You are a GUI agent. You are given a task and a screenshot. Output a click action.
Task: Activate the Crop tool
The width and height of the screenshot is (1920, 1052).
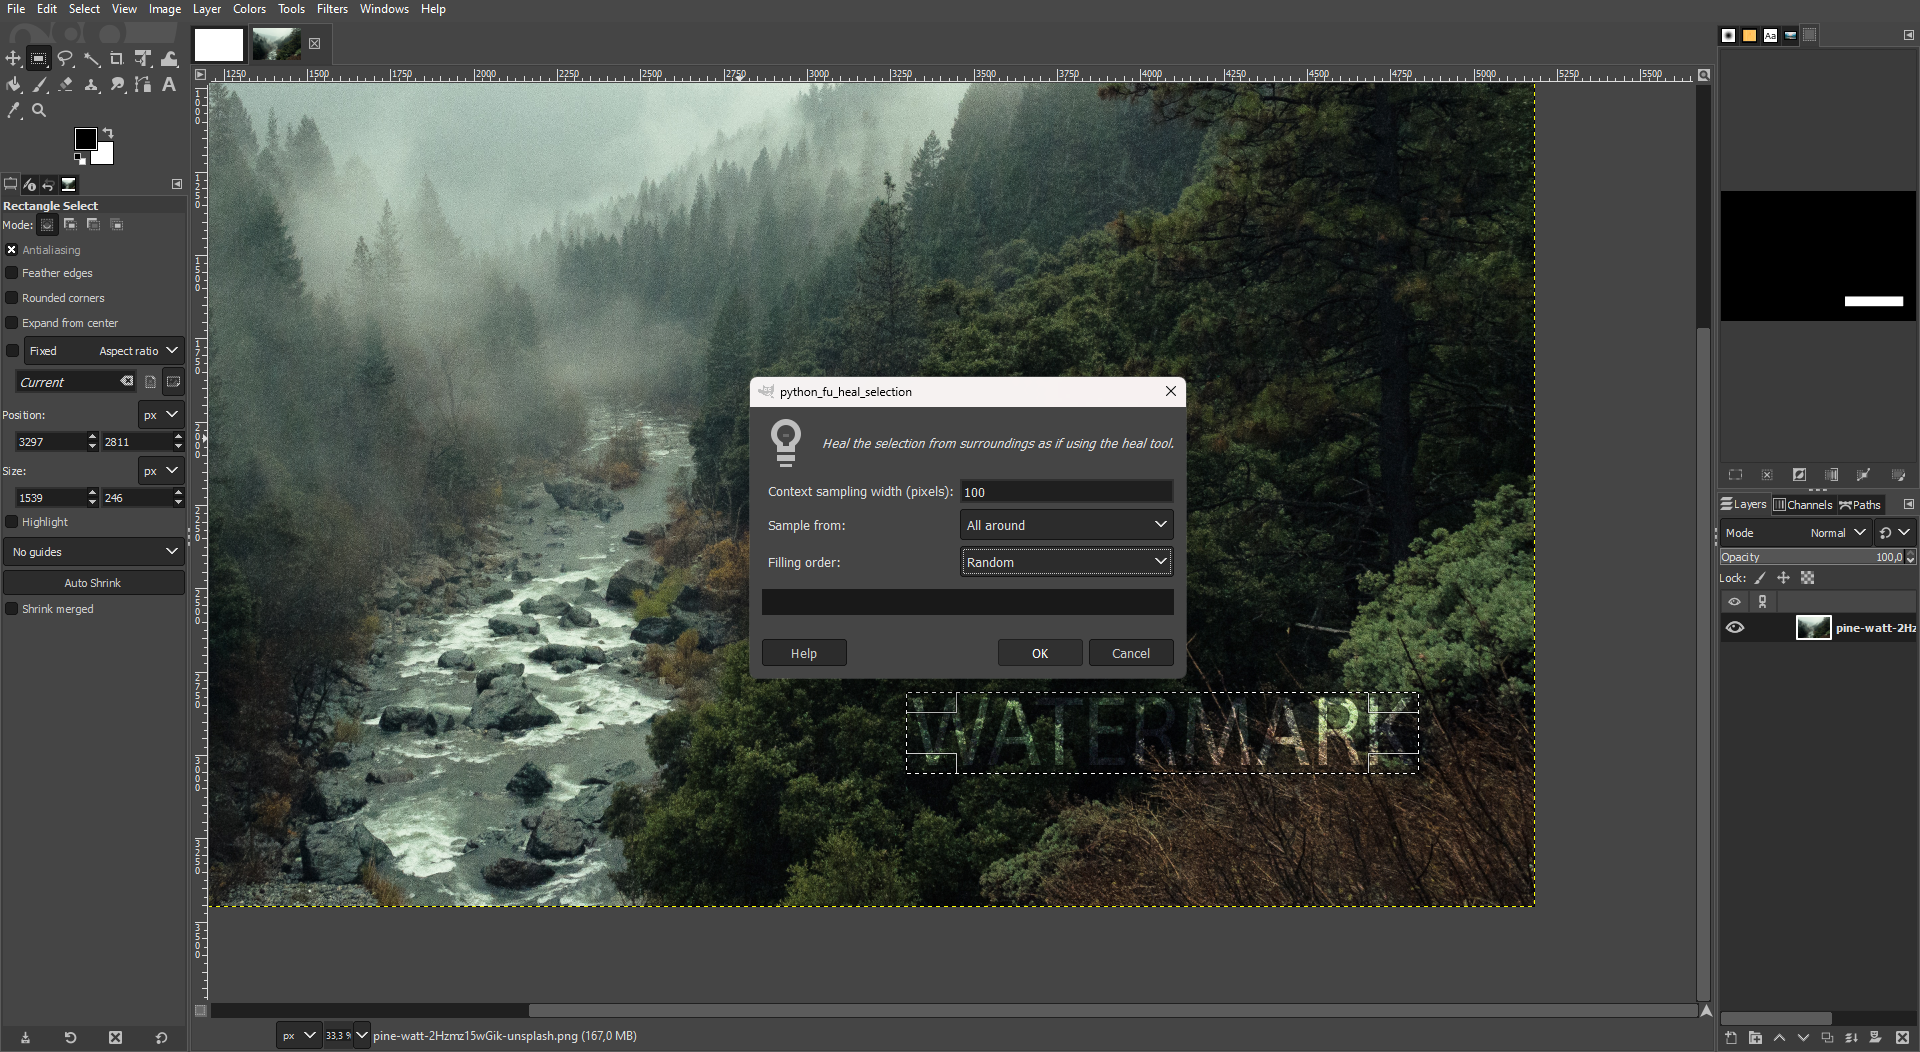click(x=116, y=58)
